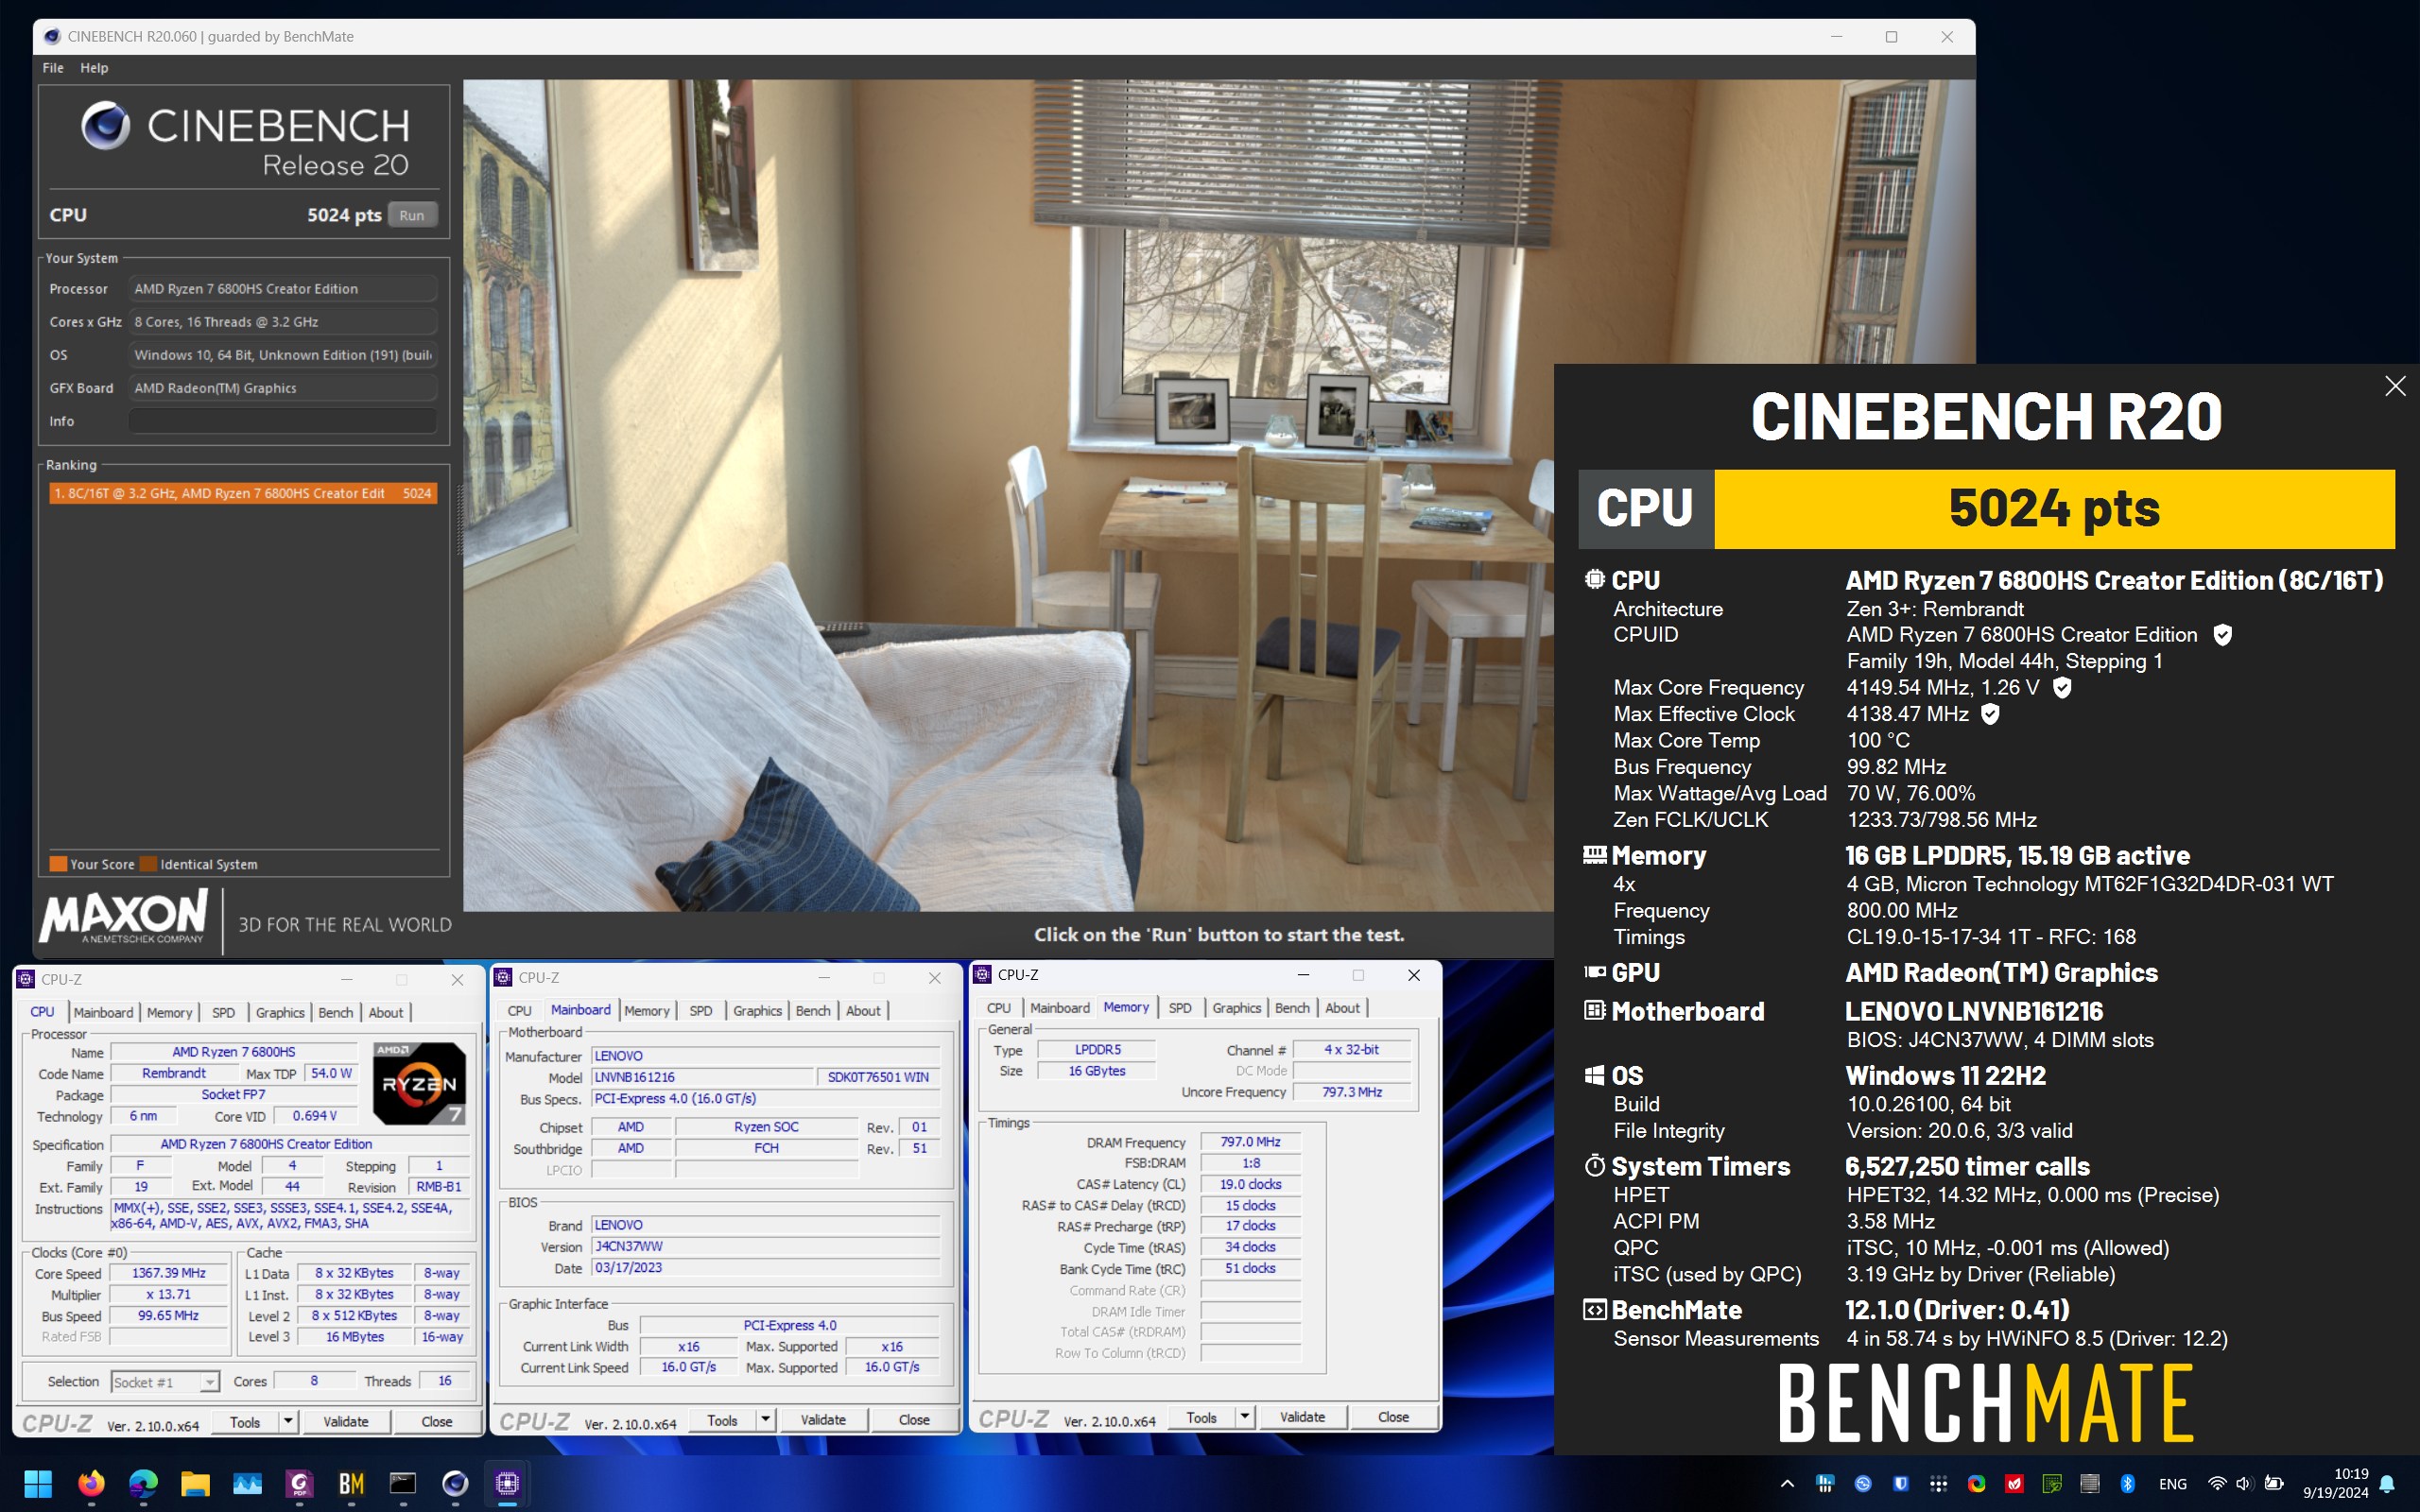The height and width of the screenshot is (1512, 2420).
Task: Open the red Malwarebytes-style tray icon
Action: pos(2014,1484)
